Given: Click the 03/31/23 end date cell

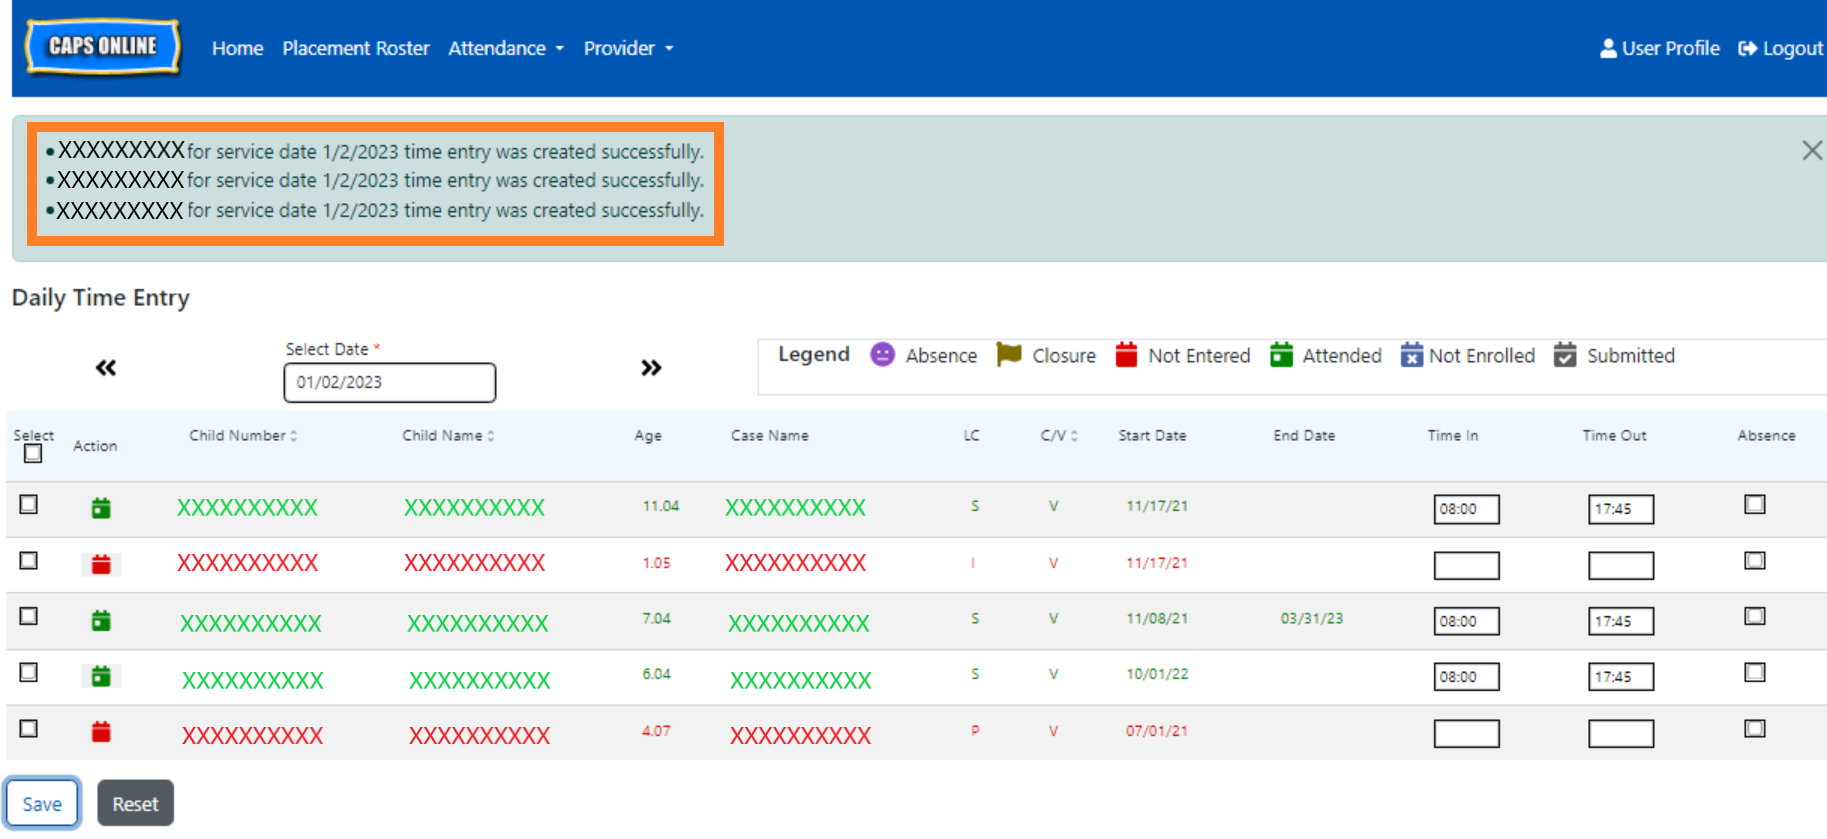Looking at the screenshot, I should click(x=1312, y=619).
